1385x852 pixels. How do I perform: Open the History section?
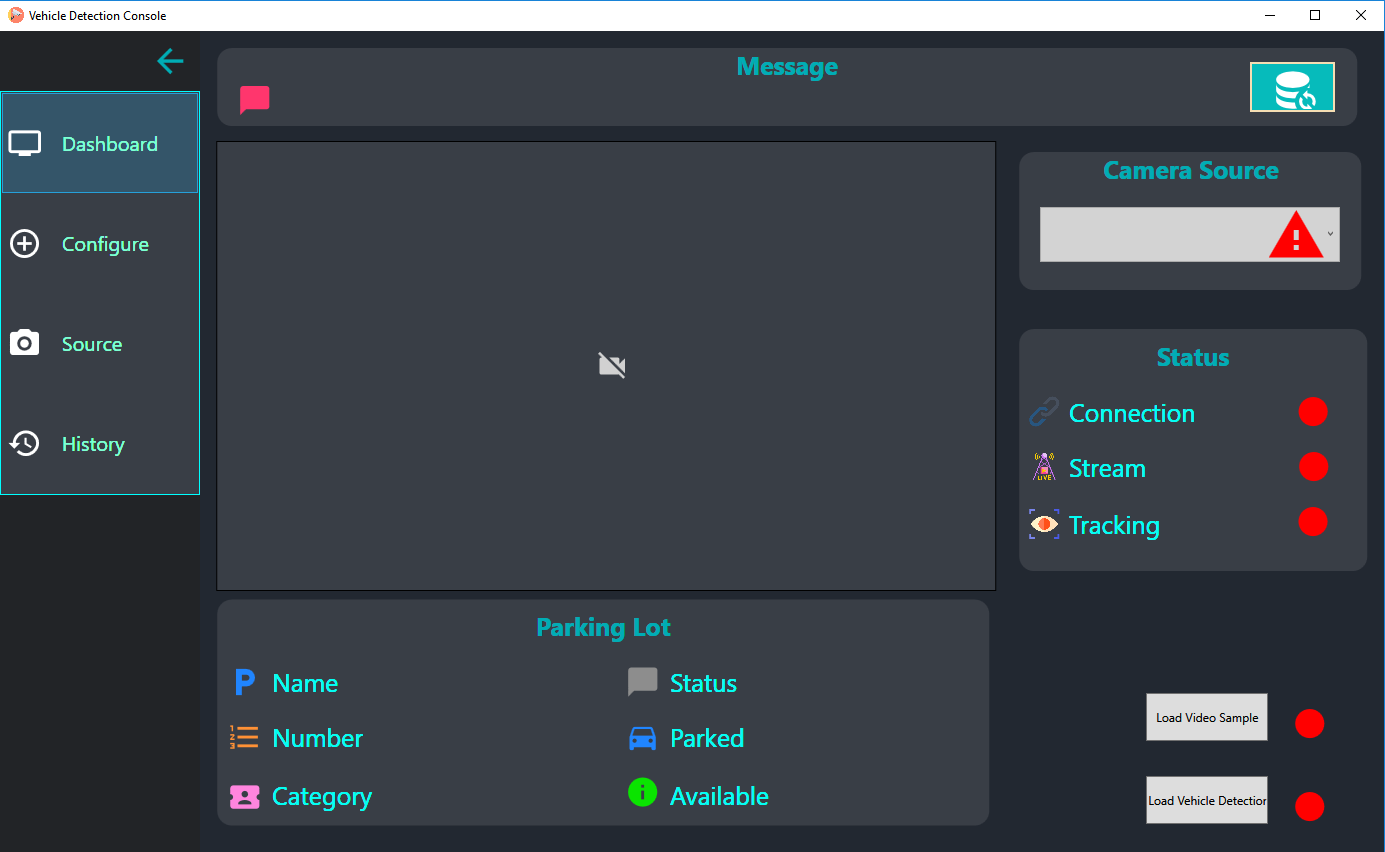(x=93, y=443)
